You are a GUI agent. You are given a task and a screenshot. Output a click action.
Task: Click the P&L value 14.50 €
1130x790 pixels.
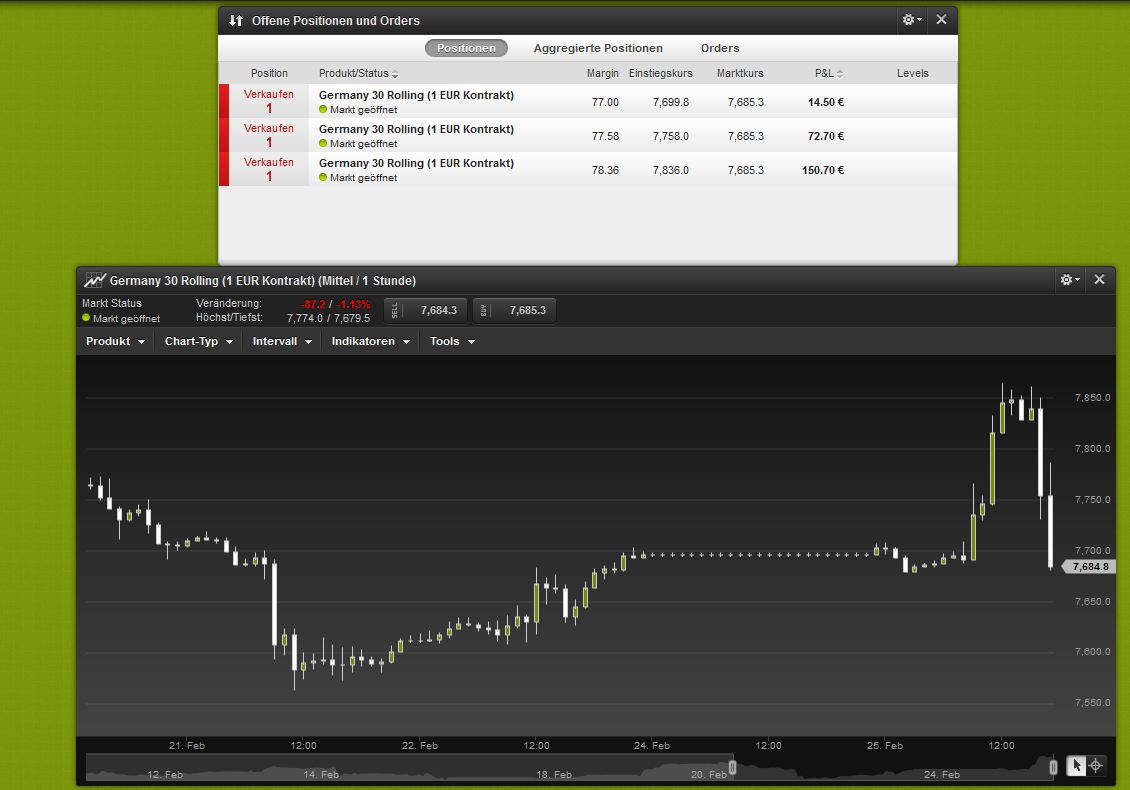click(x=826, y=102)
